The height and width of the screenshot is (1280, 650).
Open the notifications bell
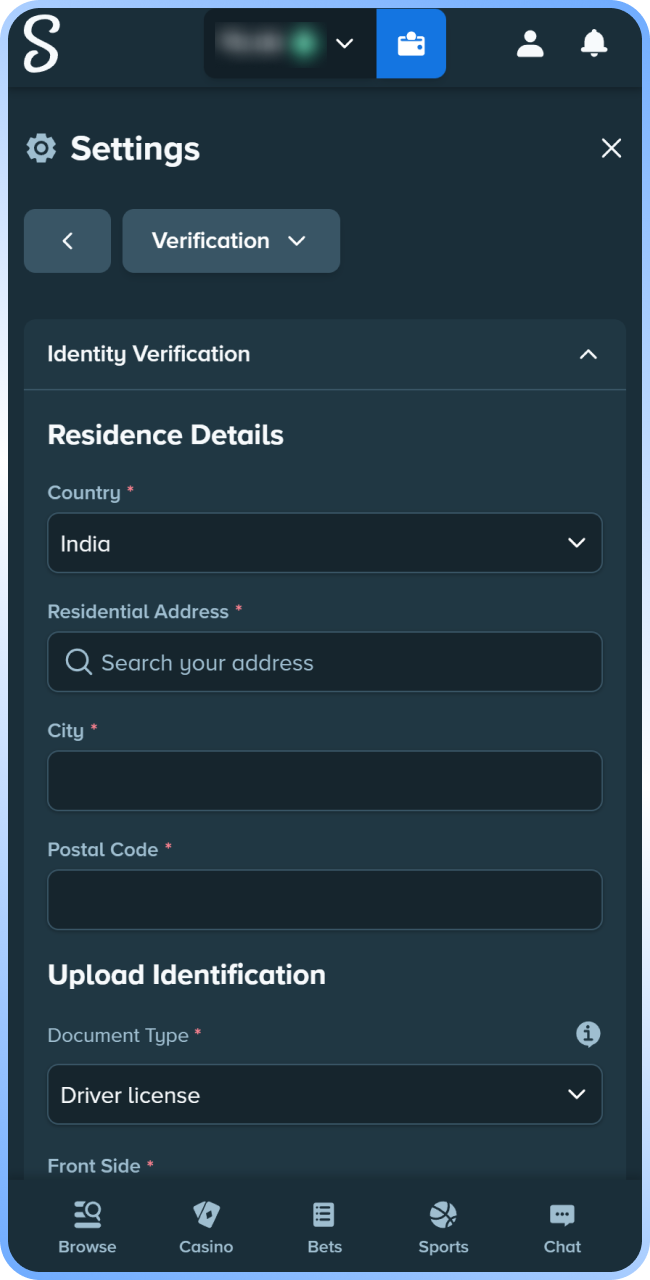tap(594, 43)
